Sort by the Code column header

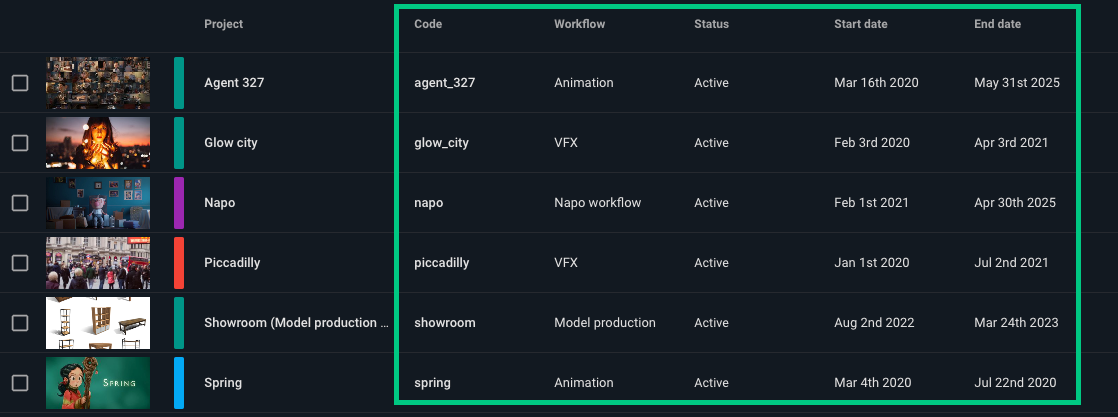tap(428, 24)
